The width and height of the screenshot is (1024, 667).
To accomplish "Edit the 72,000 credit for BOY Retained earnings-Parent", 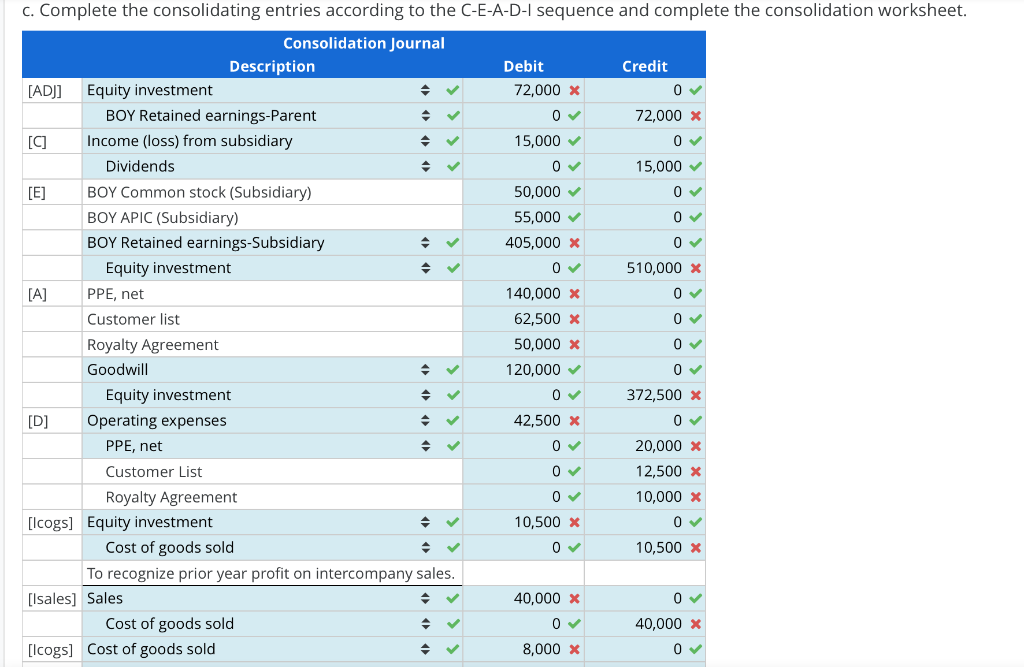I will 645,116.
